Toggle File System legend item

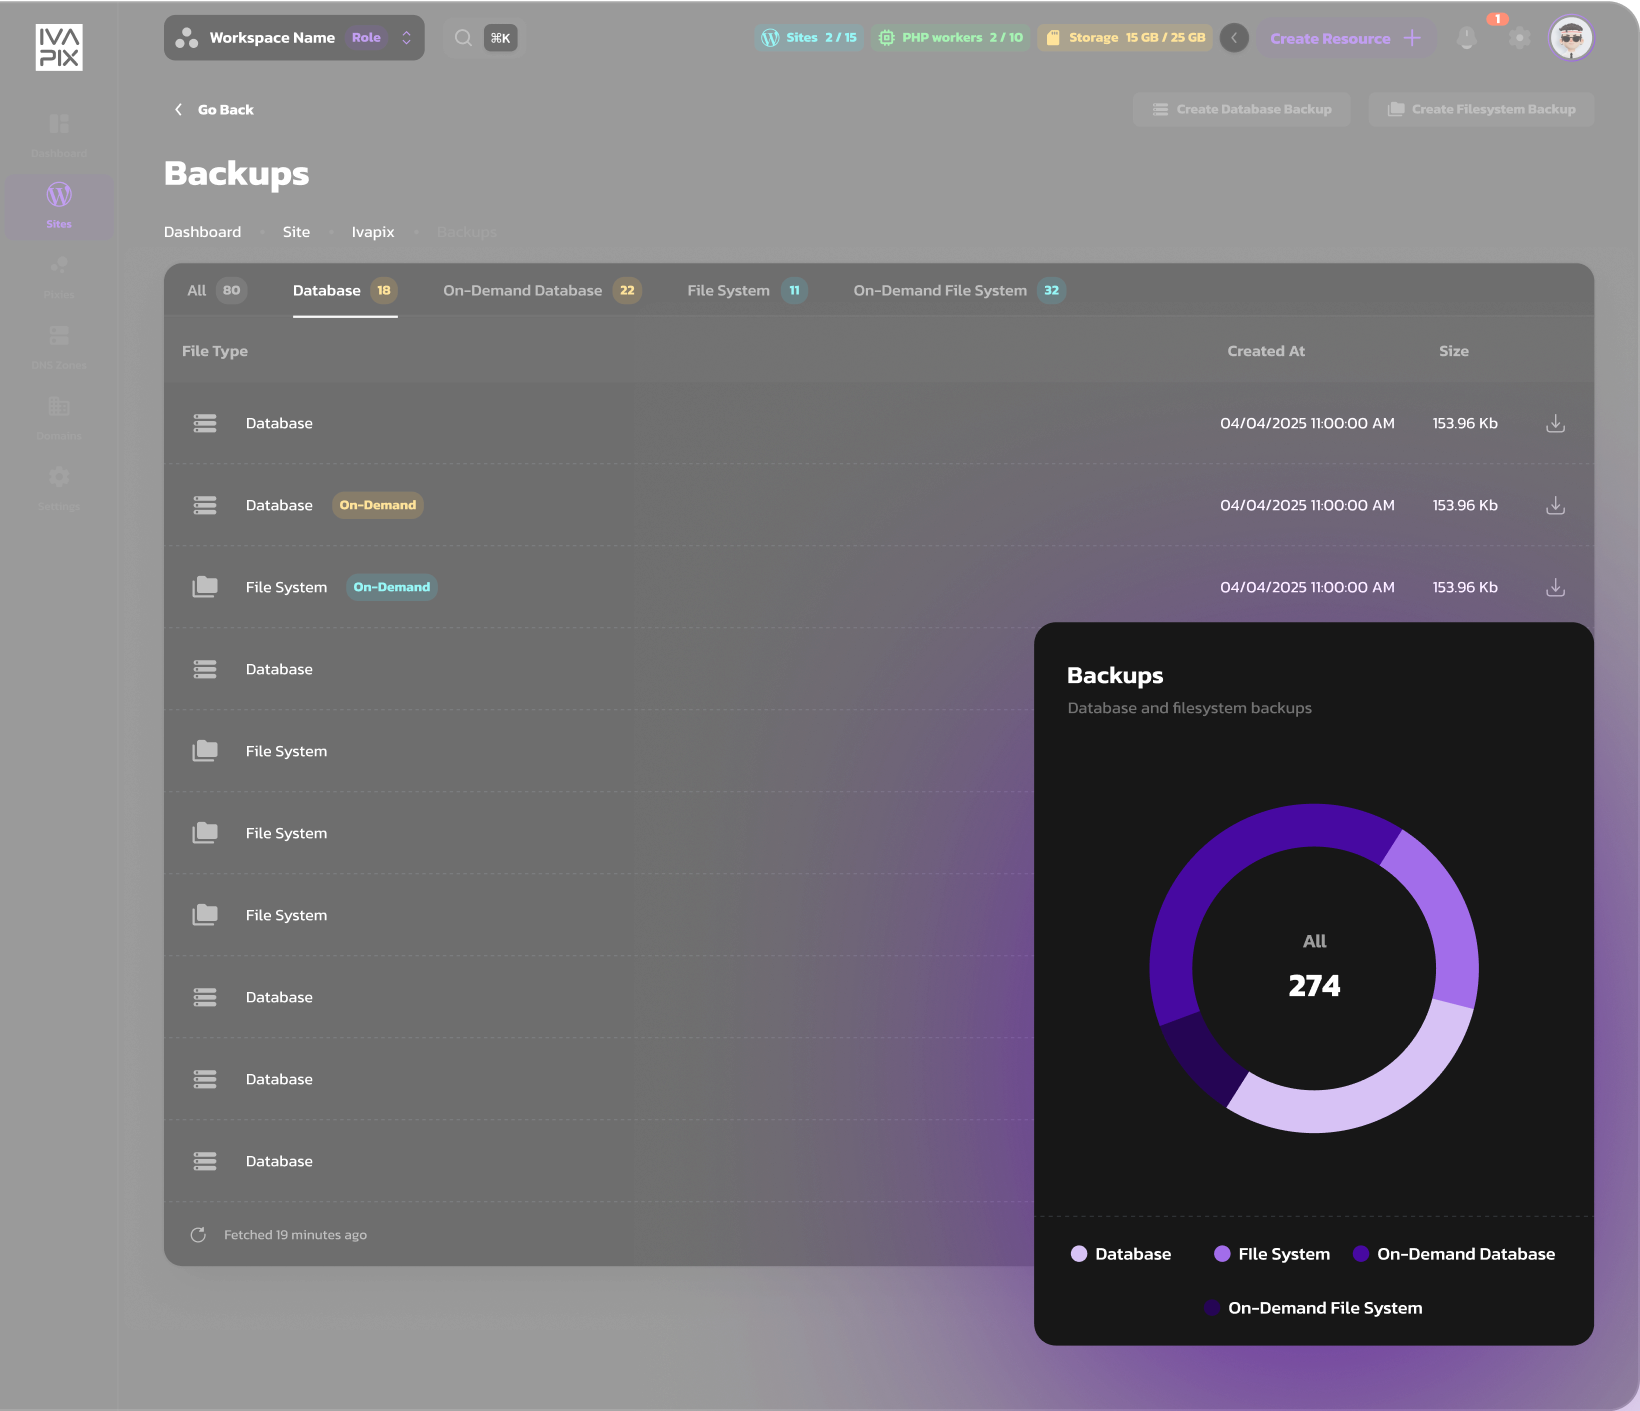(1271, 1254)
